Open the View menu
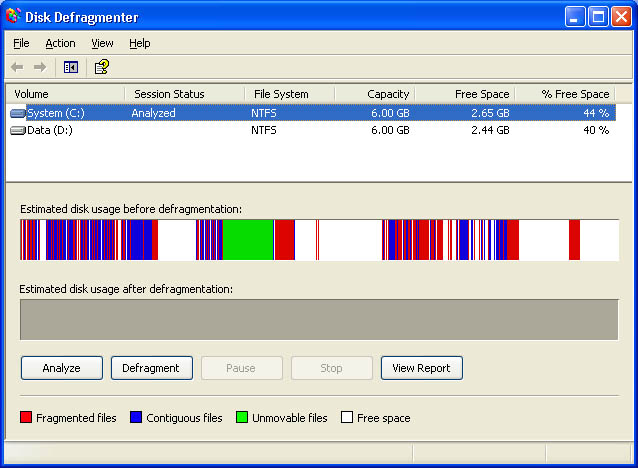 tap(102, 43)
